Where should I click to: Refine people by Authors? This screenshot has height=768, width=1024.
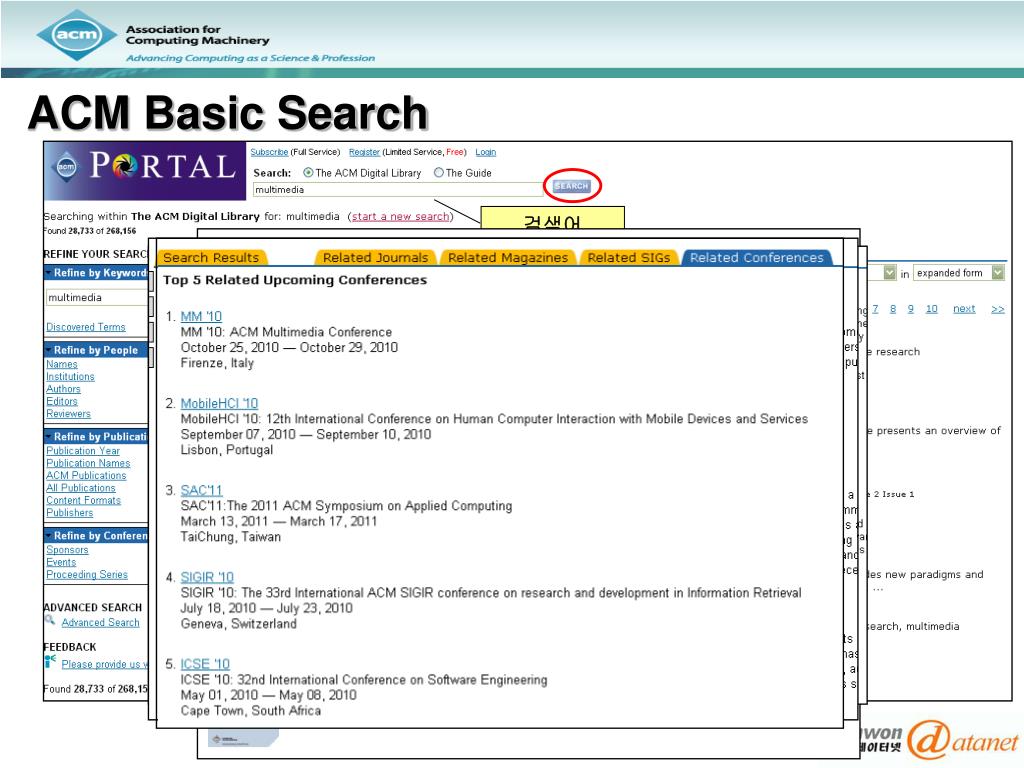[x=63, y=389]
